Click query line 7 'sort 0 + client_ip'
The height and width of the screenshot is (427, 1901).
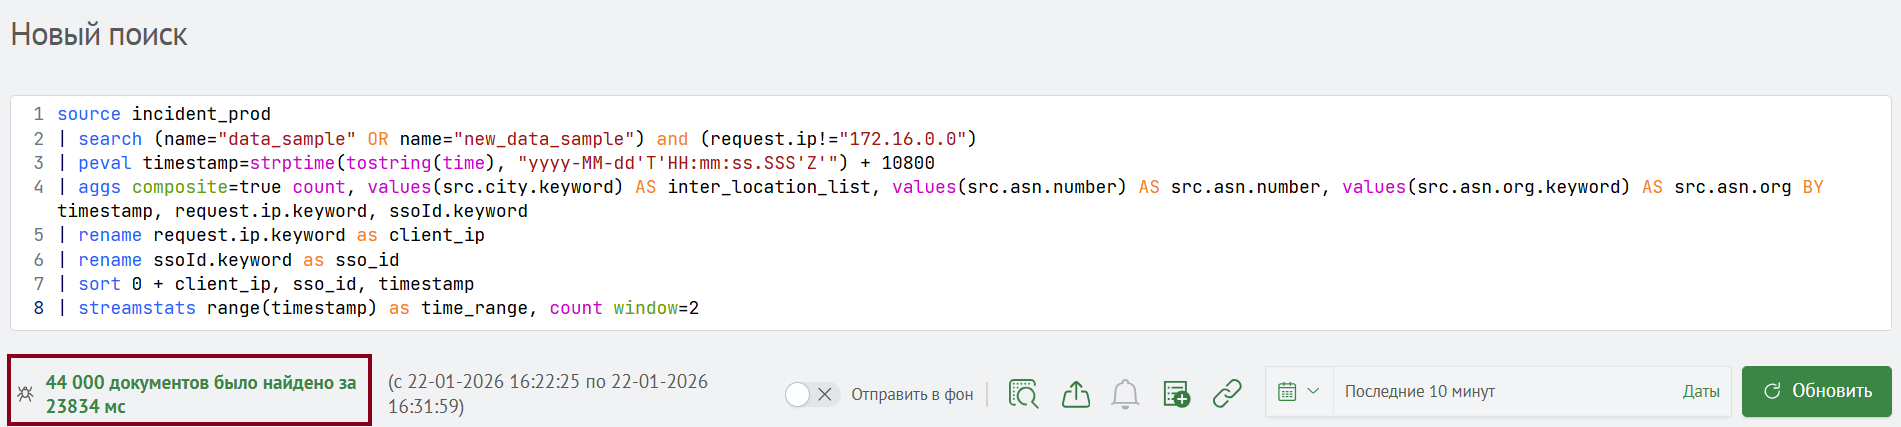pos(266,284)
